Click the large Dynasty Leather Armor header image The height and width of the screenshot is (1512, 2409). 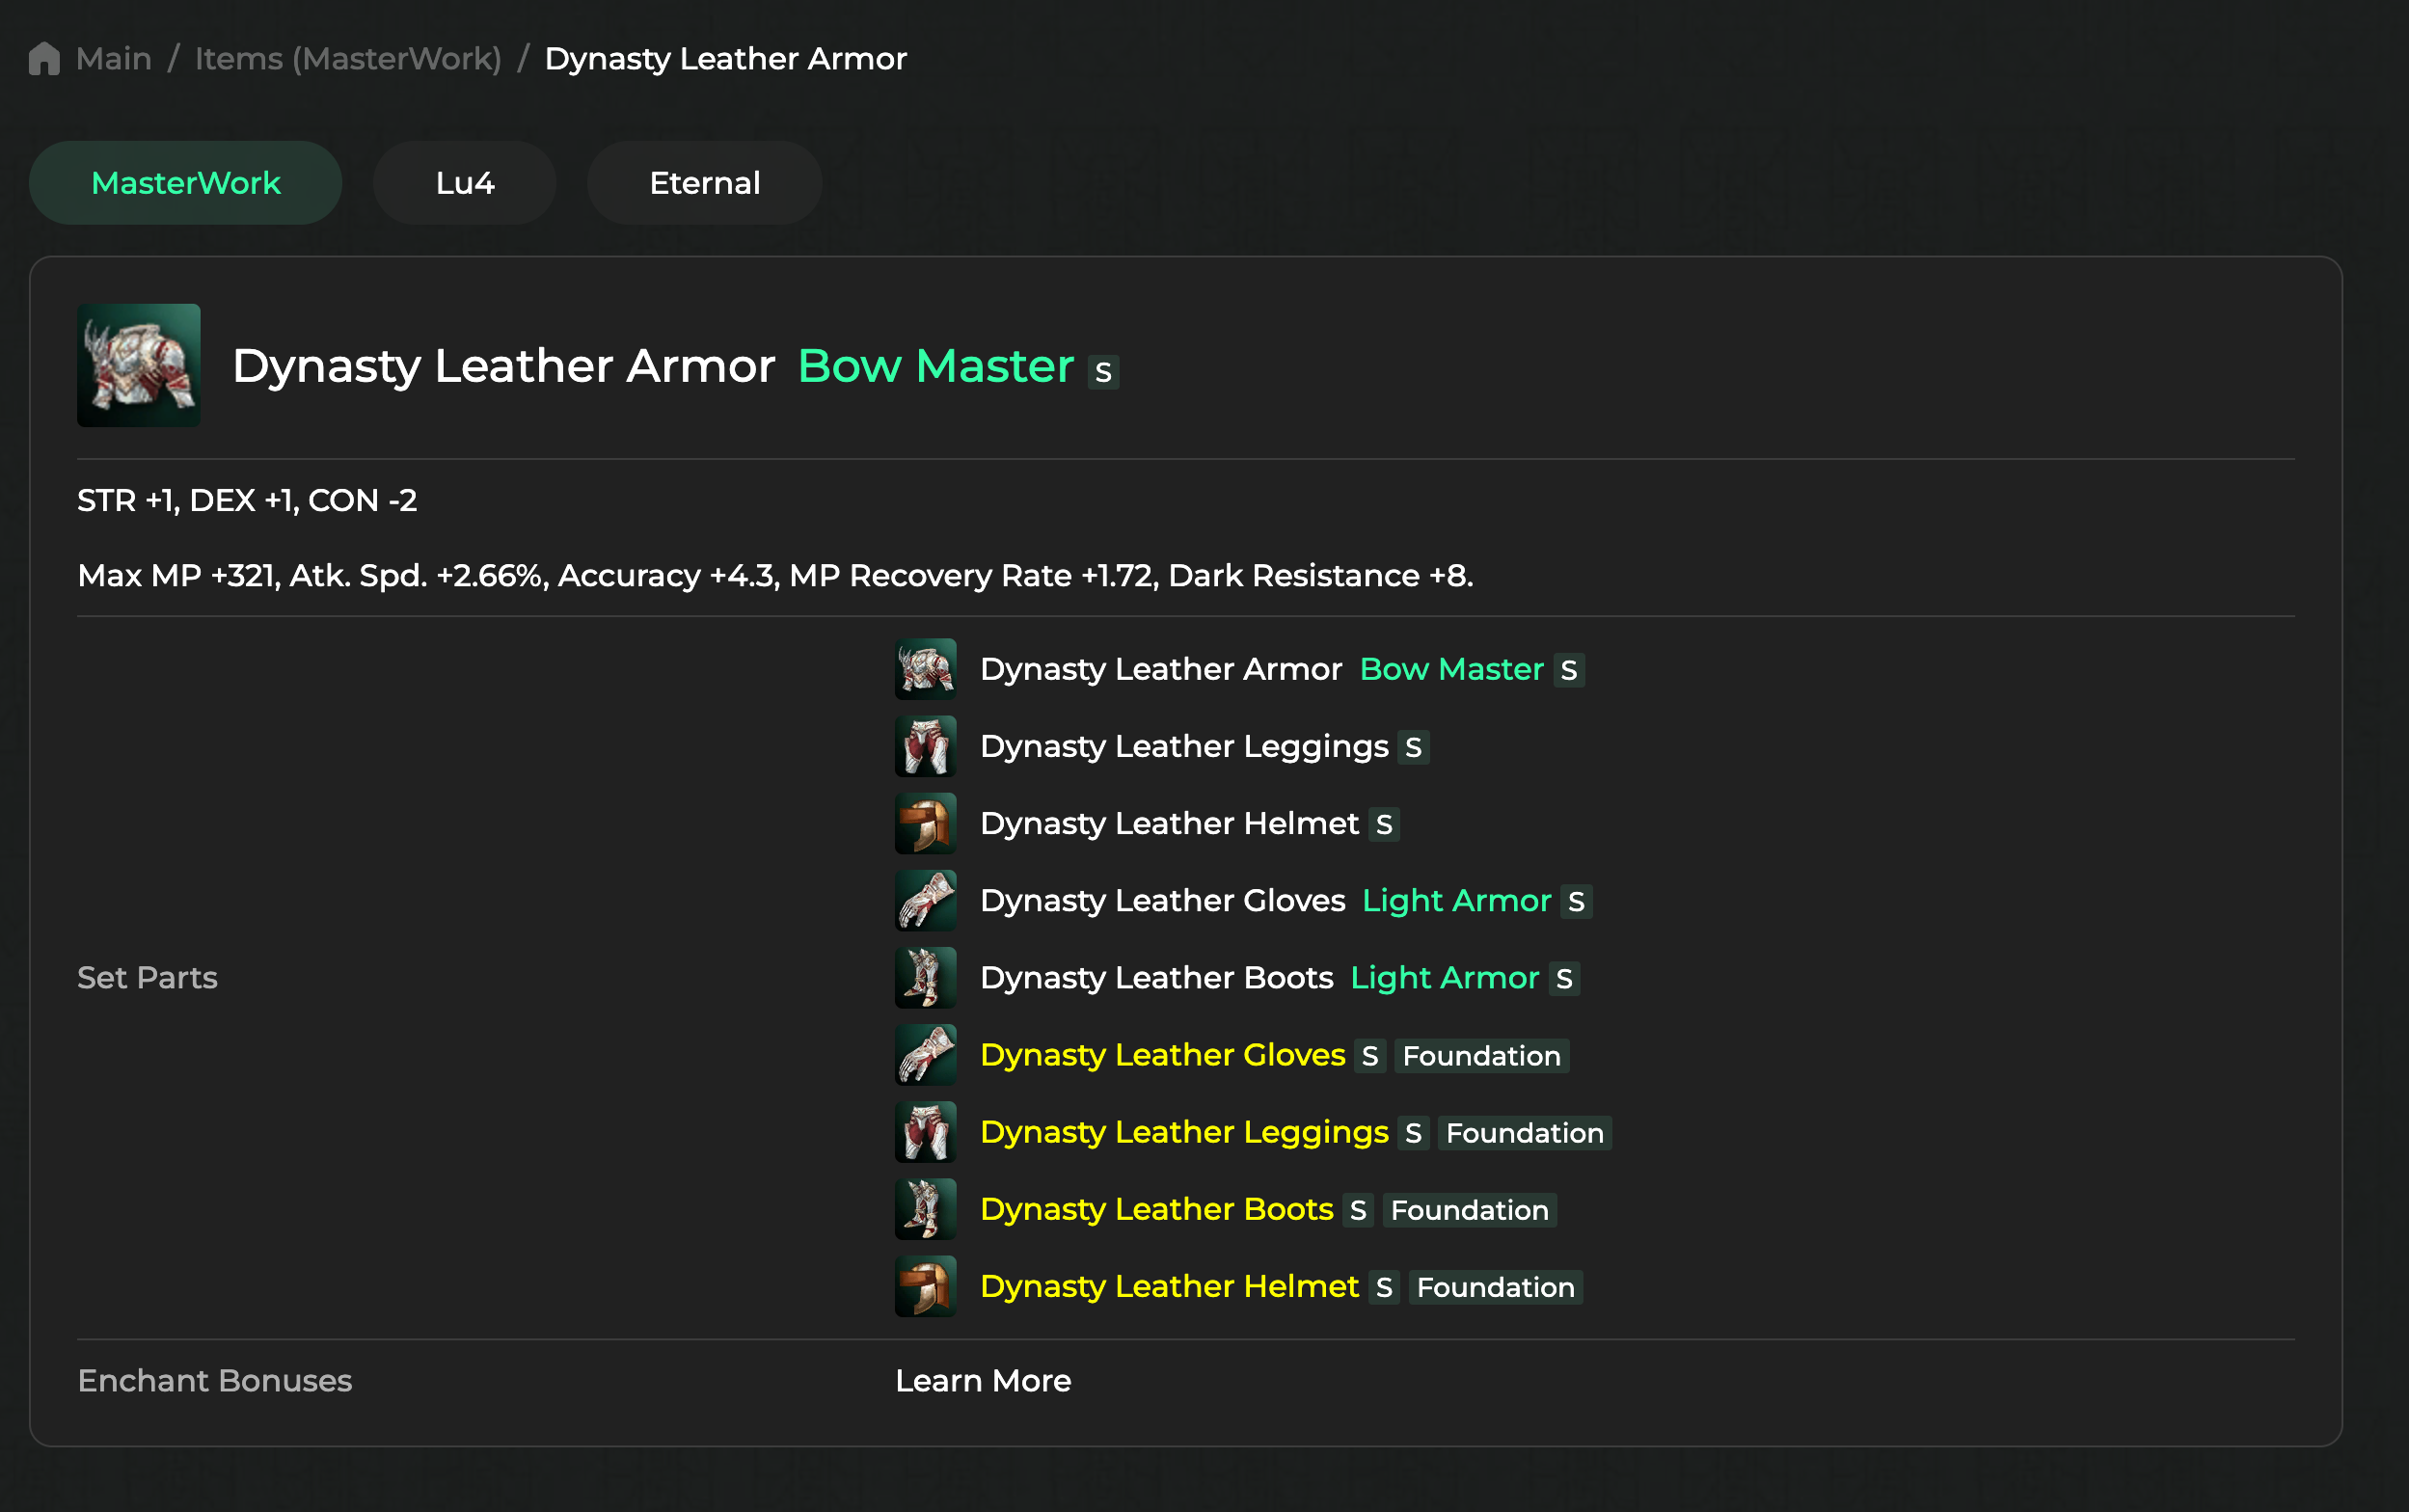(139, 365)
